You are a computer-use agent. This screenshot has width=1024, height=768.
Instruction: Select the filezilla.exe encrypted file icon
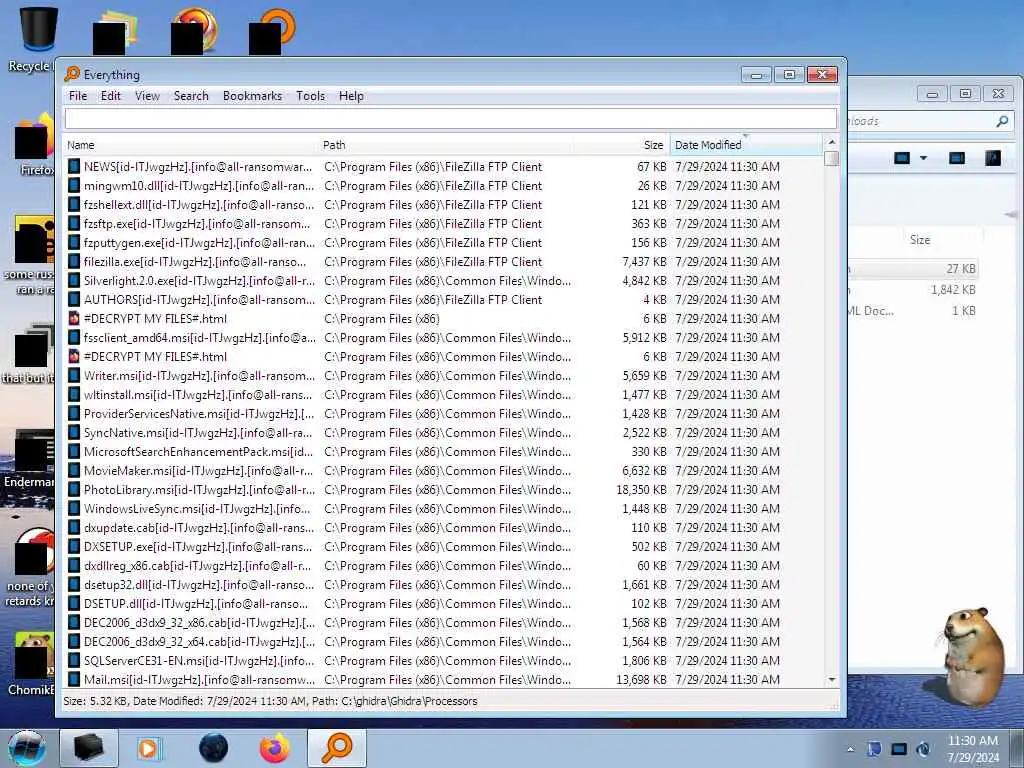point(74,261)
